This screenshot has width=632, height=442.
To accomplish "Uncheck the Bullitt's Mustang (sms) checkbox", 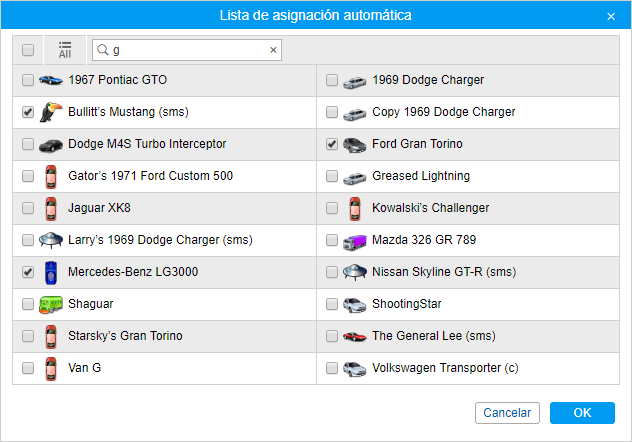I will pyautogui.click(x=28, y=112).
